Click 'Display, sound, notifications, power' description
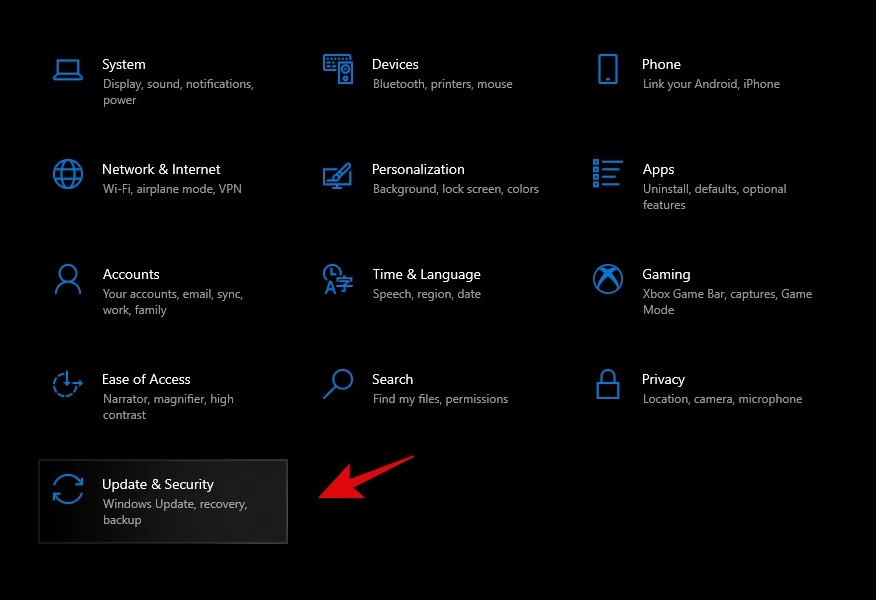The image size is (876, 600). click(178, 92)
